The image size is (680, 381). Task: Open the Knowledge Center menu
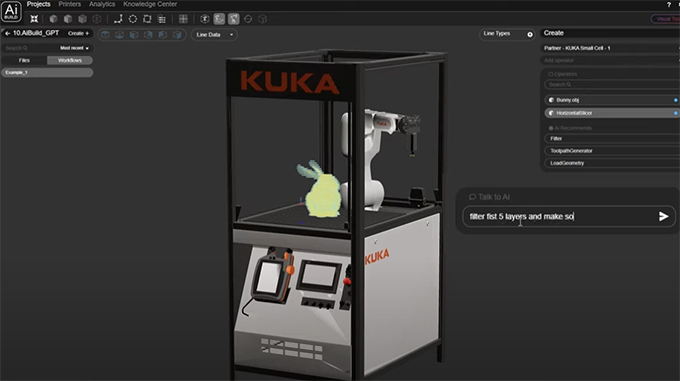click(150, 4)
